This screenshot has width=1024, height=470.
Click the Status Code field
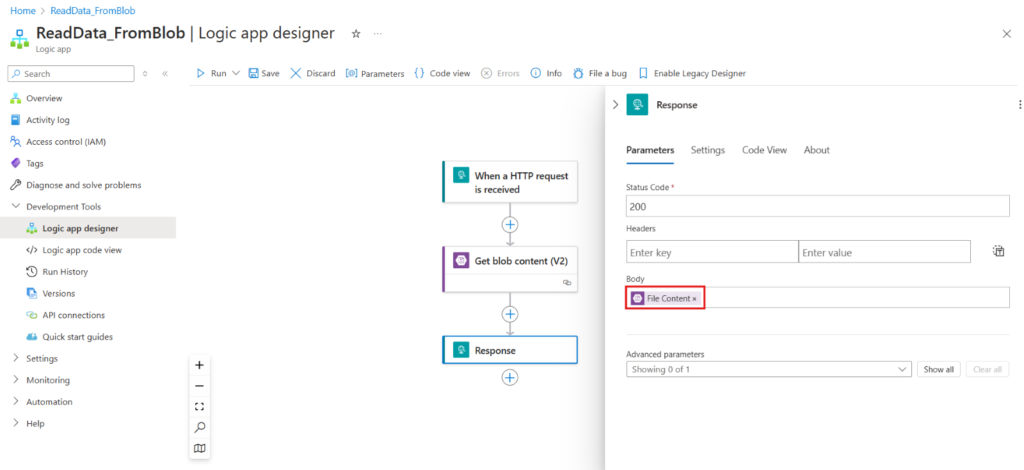click(818, 207)
